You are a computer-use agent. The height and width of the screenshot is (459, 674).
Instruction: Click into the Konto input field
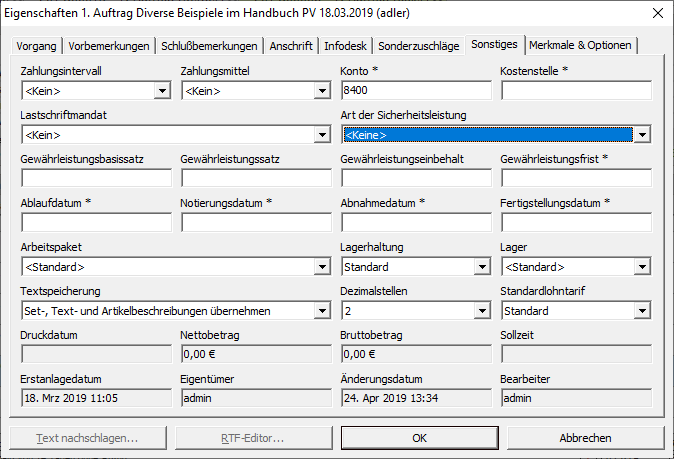point(416,91)
